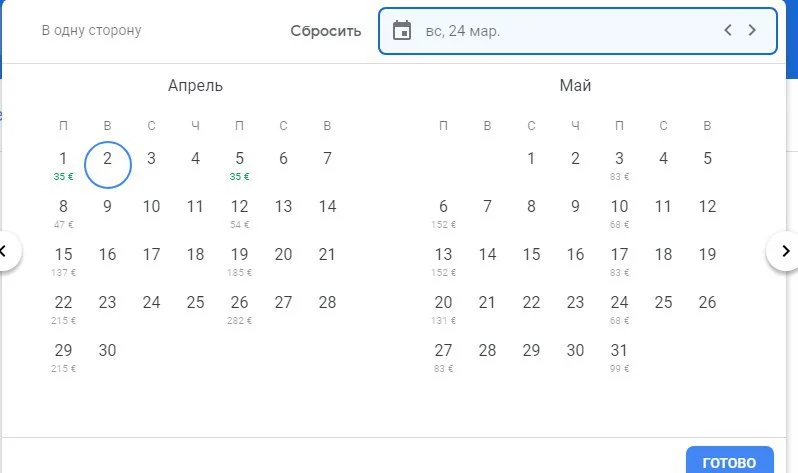Screen dimensions: 798x473
Task: Choose April 30 in the calendar
Action: coord(108,350)
